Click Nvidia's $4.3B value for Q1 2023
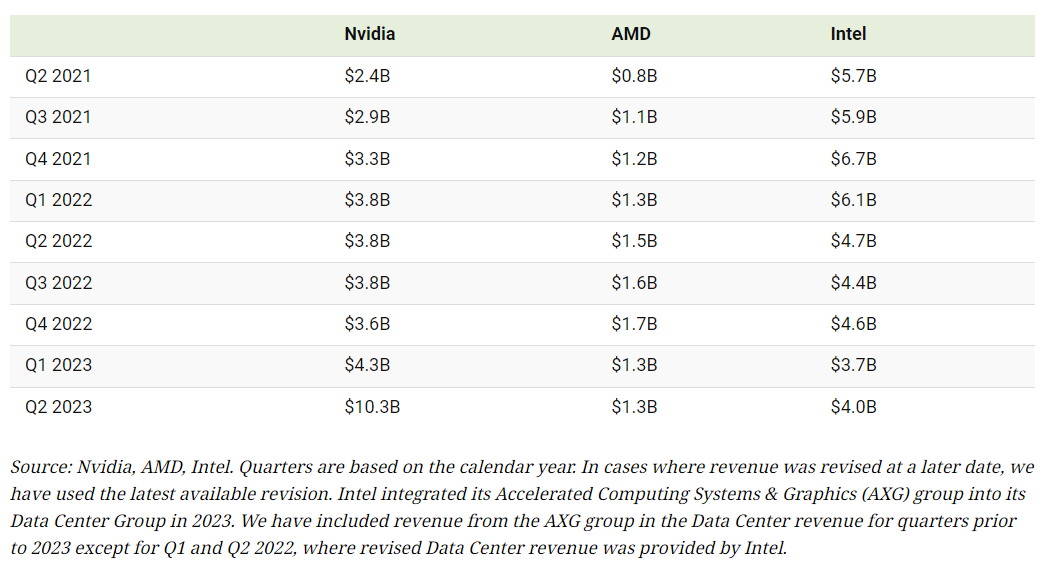Image resolution: width=1062 pixels, height=586 pixels. click(x=367, y=365)
